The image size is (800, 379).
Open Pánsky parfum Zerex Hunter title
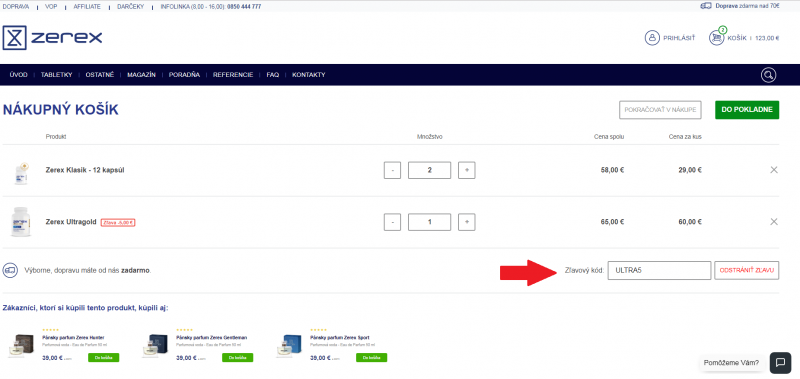point(73,338)
